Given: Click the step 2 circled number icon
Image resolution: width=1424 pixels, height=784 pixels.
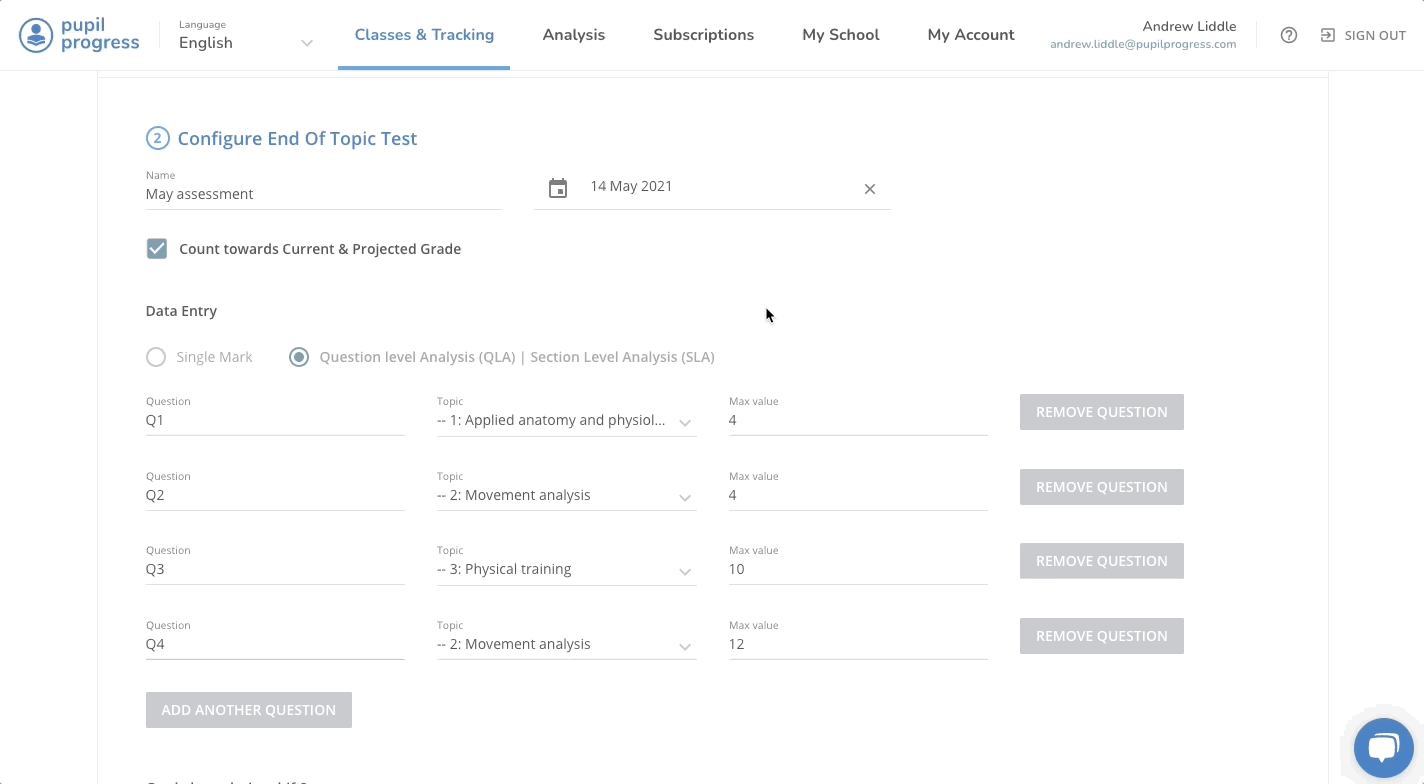Looking at the screenshot, I should [157, 139].
